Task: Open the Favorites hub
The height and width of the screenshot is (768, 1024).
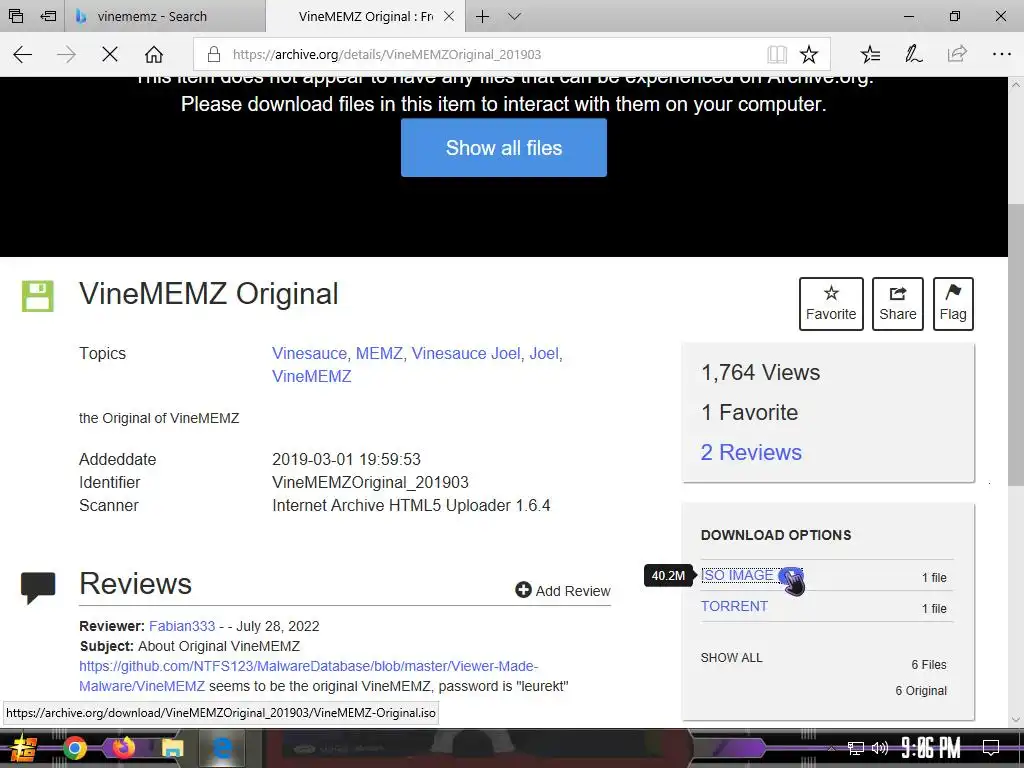Action: click(871, 54)
